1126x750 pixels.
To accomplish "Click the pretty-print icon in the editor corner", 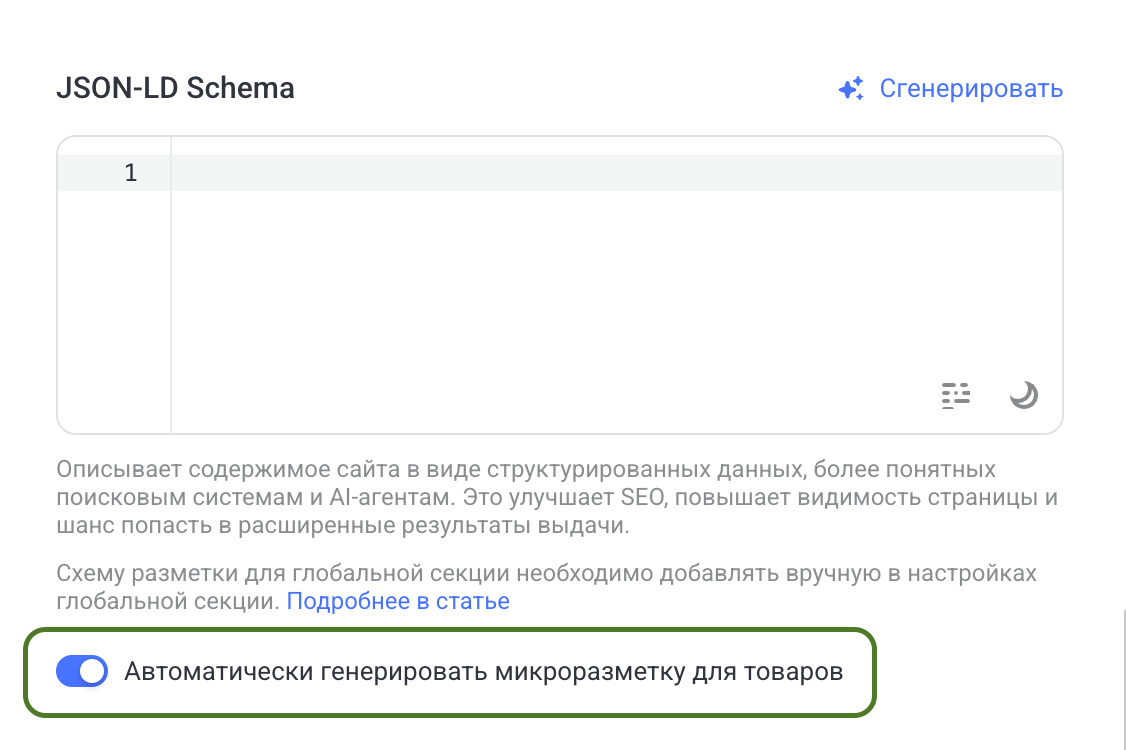I will coord(956,395).
